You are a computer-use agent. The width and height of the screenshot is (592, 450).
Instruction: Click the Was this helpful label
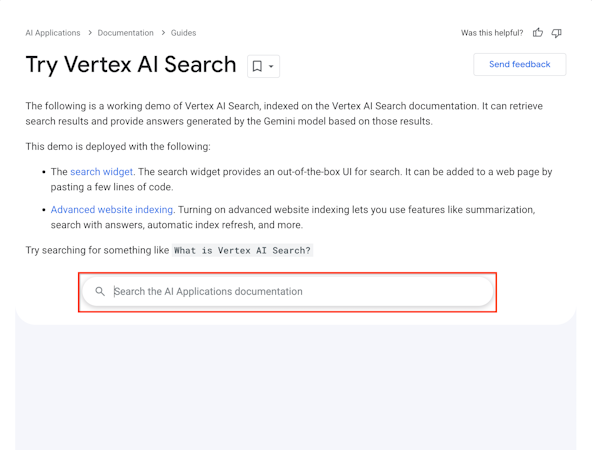click(x=492, y=33)
